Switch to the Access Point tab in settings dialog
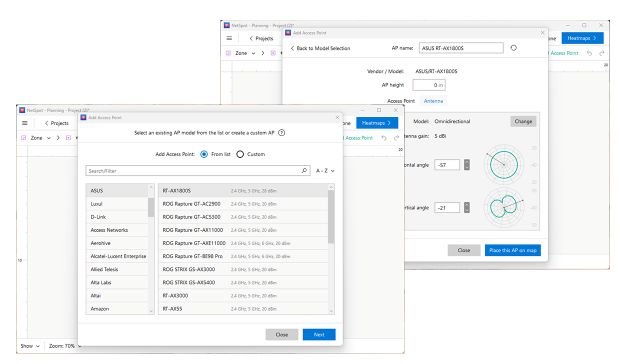Image resolution: width=620 pixels, height=364 pixels. pos(401,101)
